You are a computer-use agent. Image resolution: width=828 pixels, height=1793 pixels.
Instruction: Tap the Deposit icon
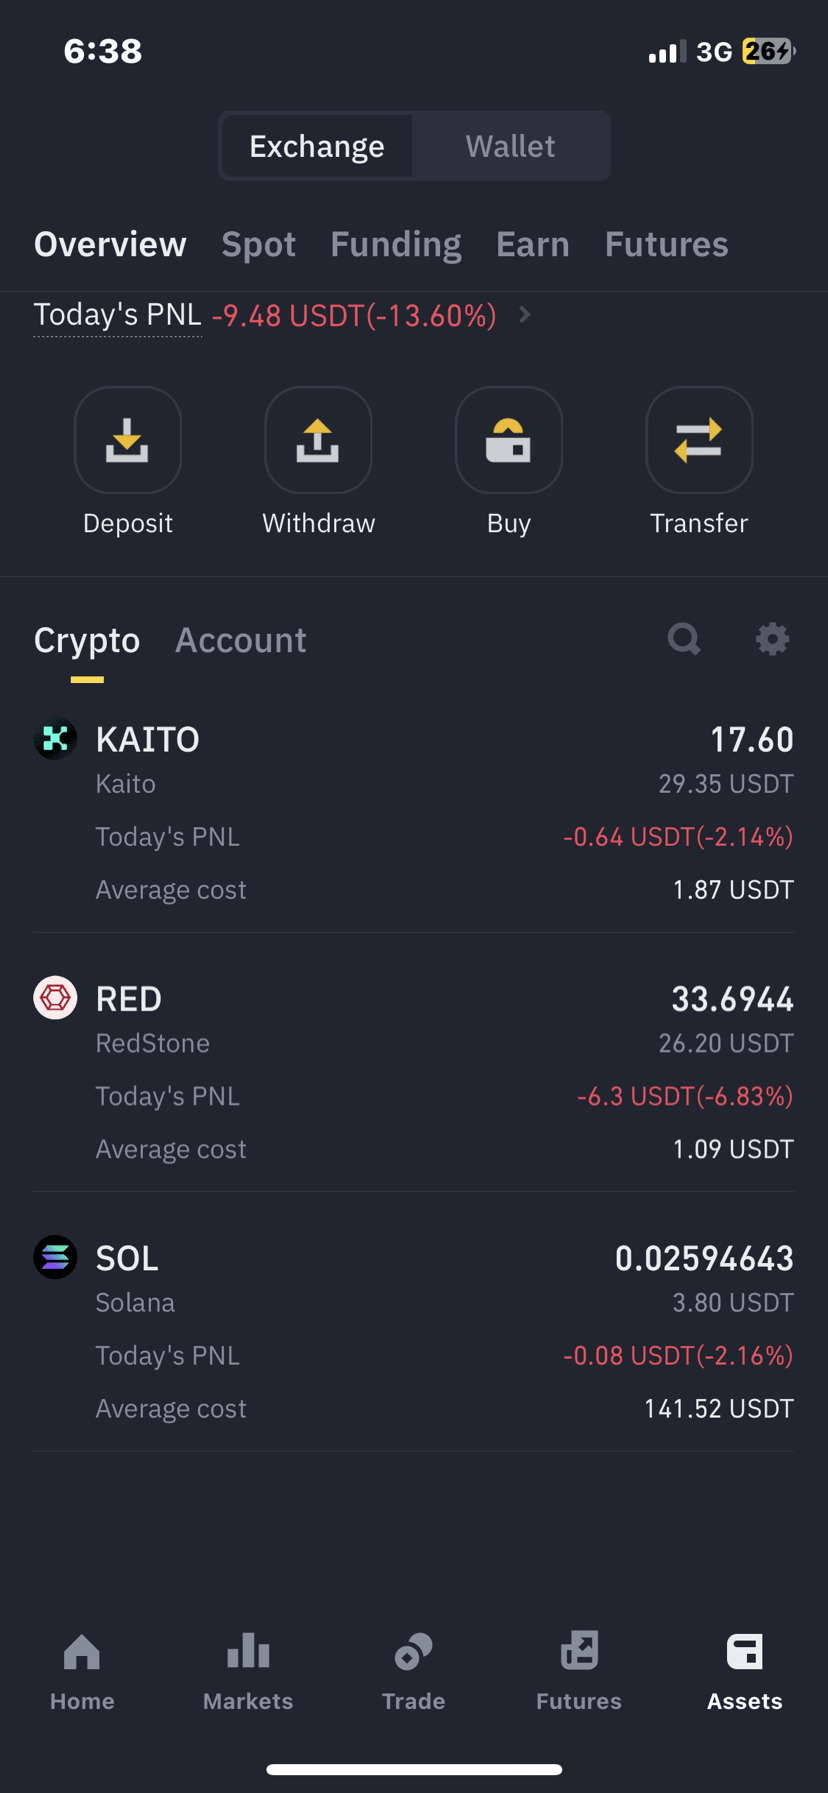tap(128, 440)
